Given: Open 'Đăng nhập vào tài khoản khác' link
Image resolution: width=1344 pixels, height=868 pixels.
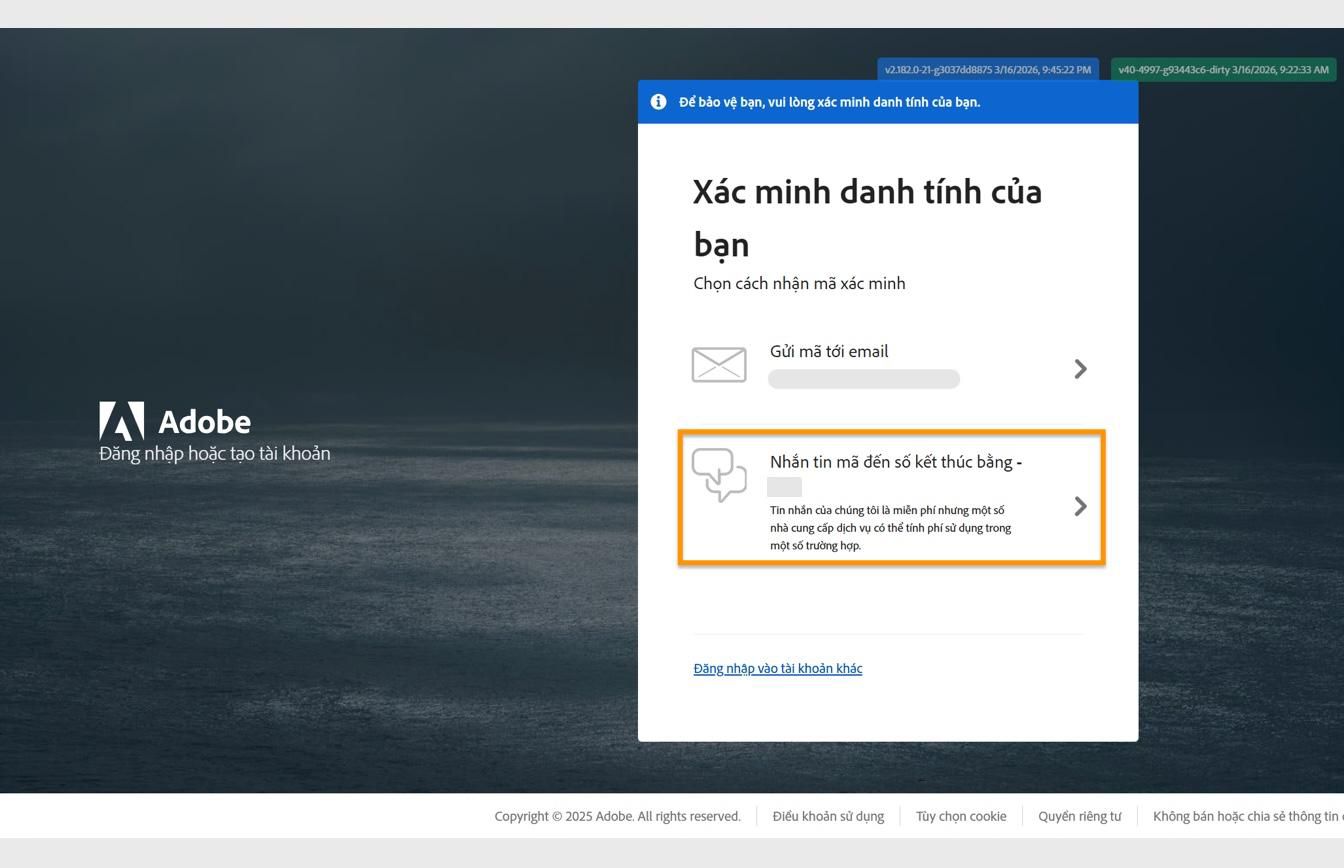Looking at the screenshot, I should tap(778, 668).
